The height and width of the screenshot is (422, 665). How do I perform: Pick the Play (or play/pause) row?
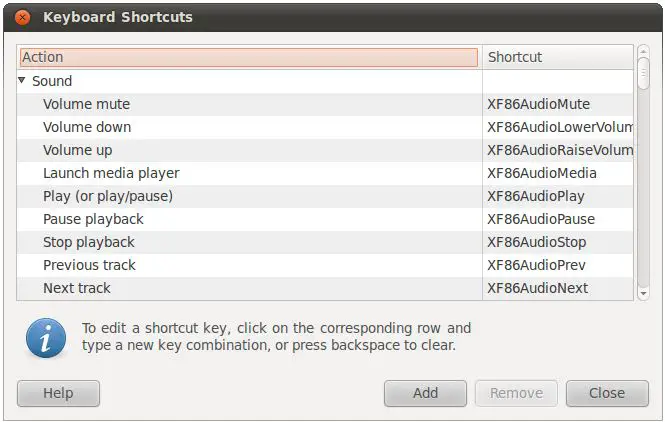tap(108, 196)
